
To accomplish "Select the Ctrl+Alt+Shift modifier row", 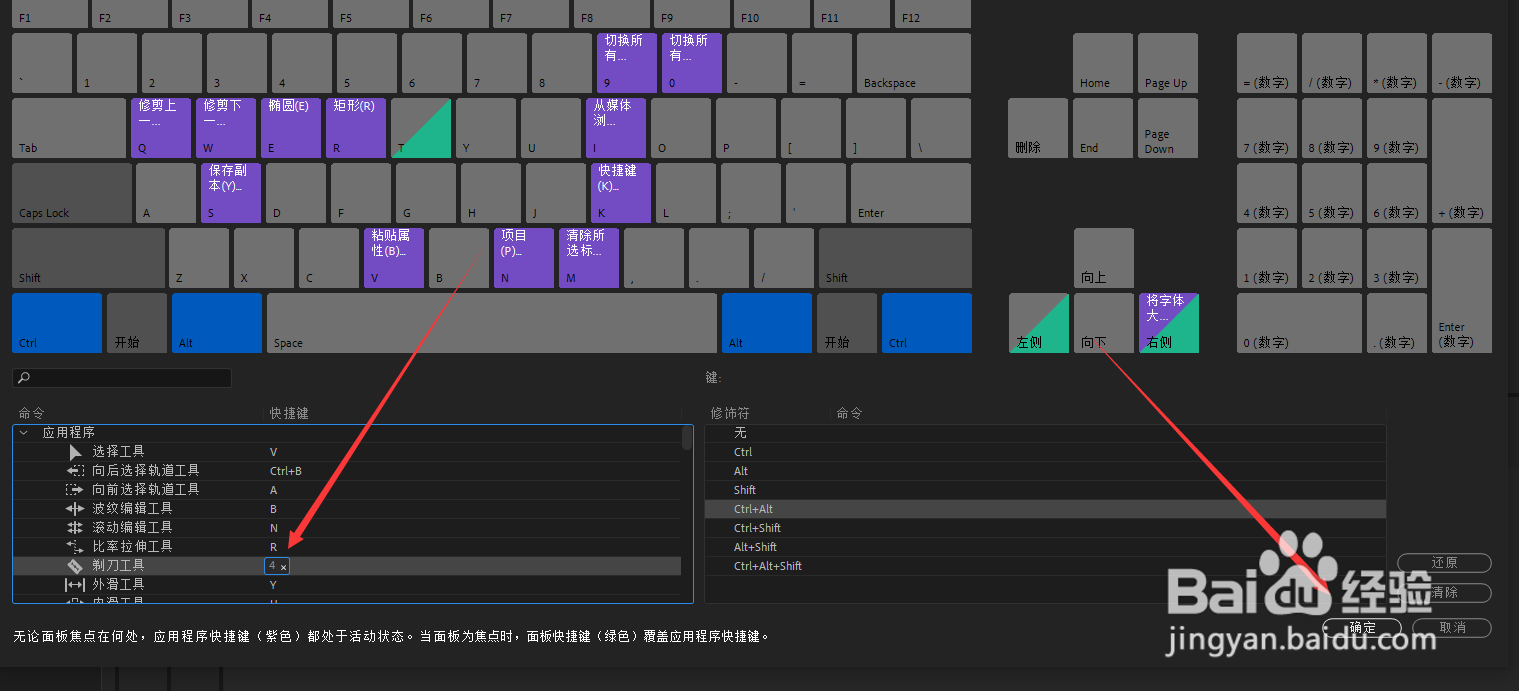I will pos(1045,566).
